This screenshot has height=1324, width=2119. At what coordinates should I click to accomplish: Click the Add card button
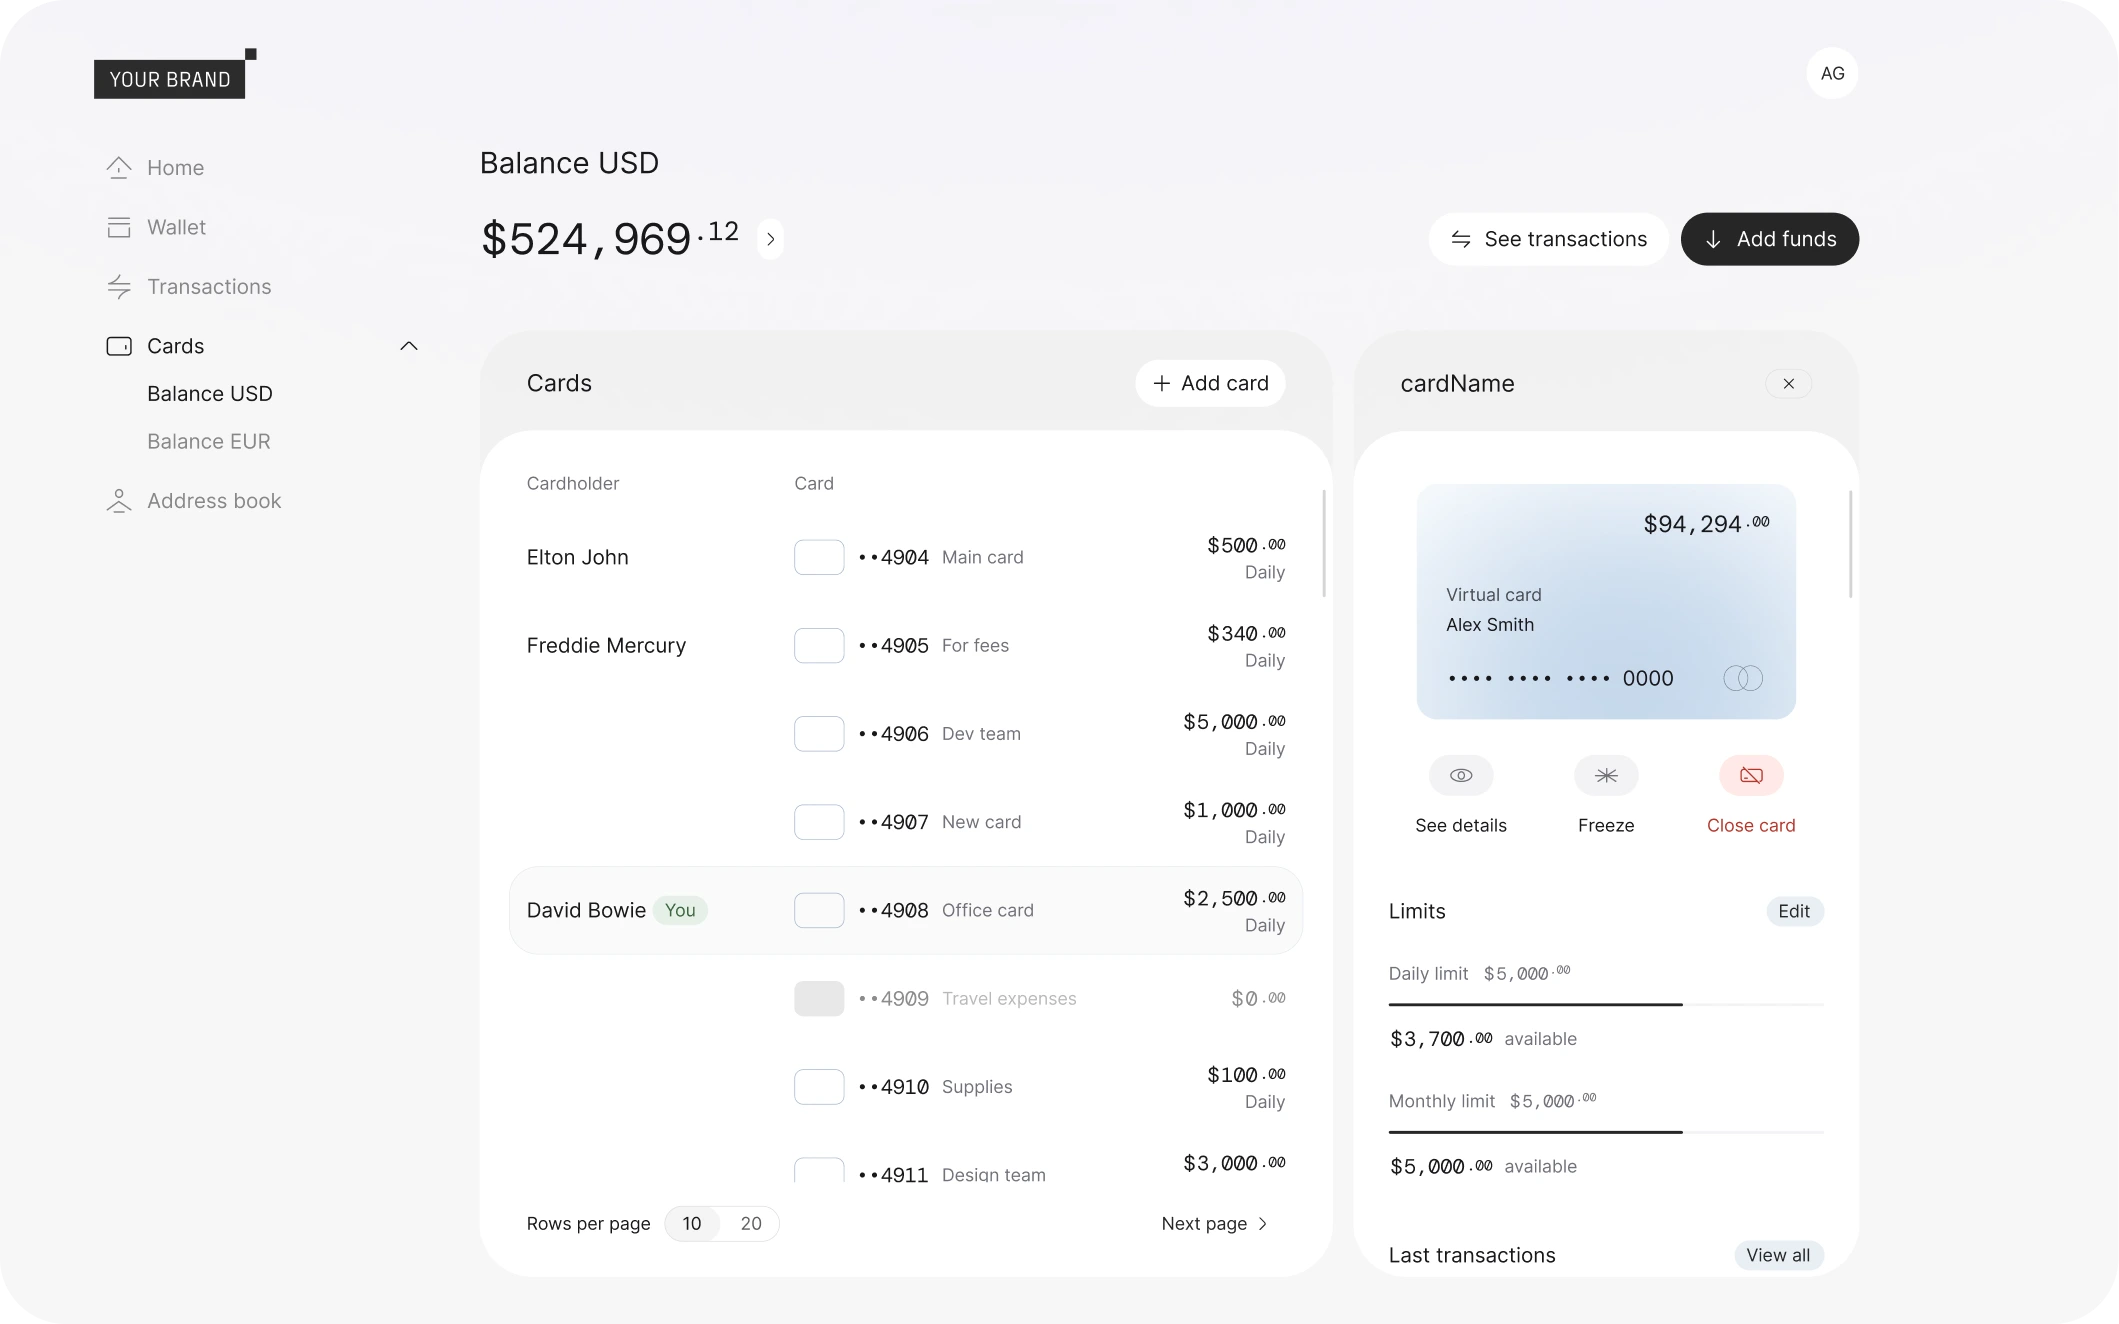pos(1210,383)
